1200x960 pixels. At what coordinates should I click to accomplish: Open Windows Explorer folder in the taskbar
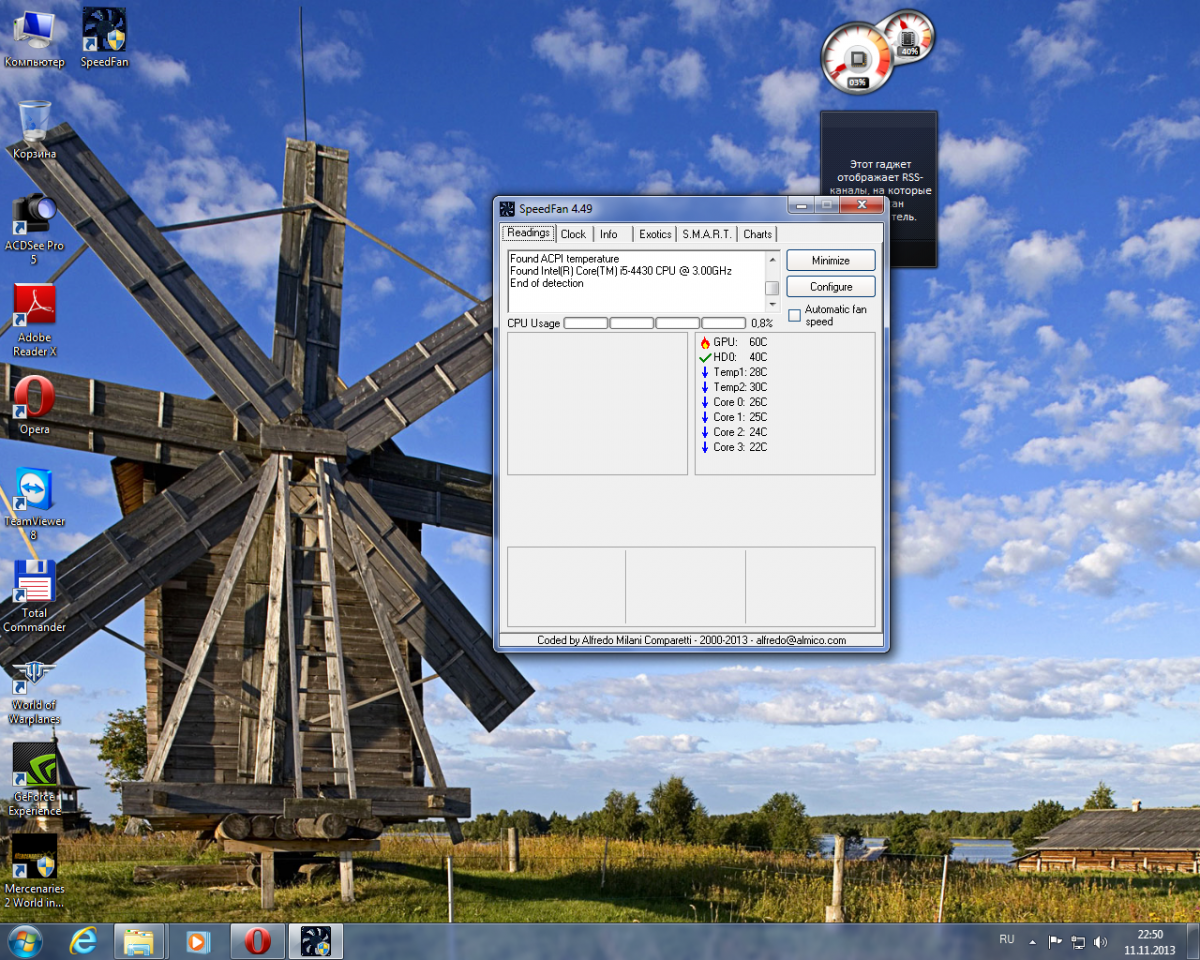tap(139, 941)
